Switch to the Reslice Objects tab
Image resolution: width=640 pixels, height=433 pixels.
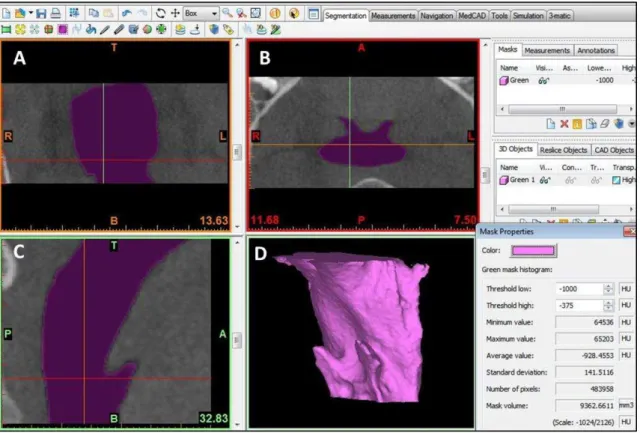pyautogui.click(x=563, y=150)
